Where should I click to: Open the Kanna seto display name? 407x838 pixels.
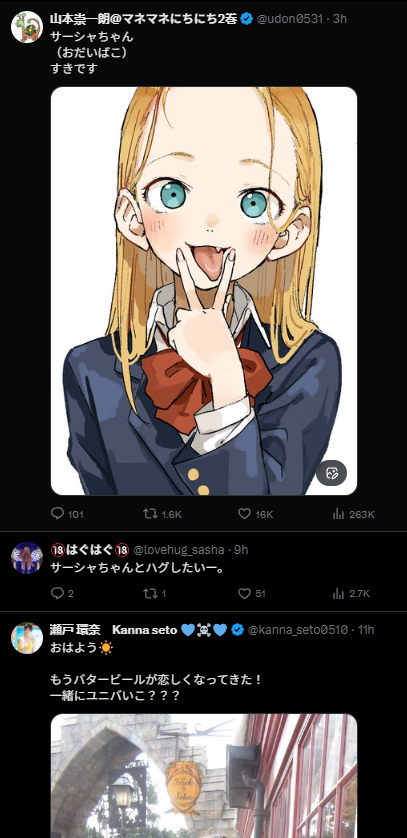coord(144,630)
